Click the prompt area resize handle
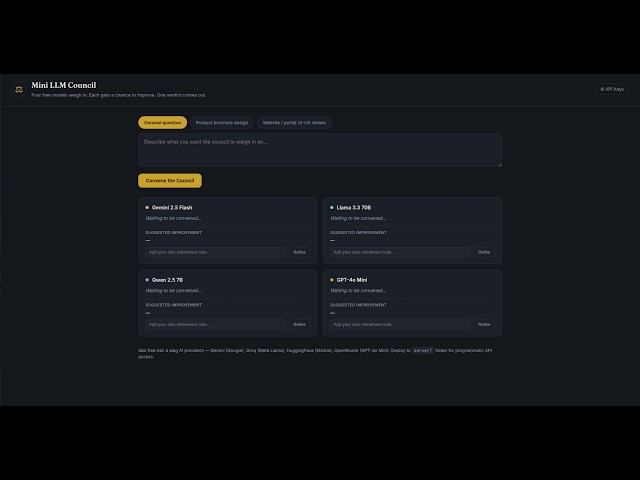640x480 pixels. (500, 164)
